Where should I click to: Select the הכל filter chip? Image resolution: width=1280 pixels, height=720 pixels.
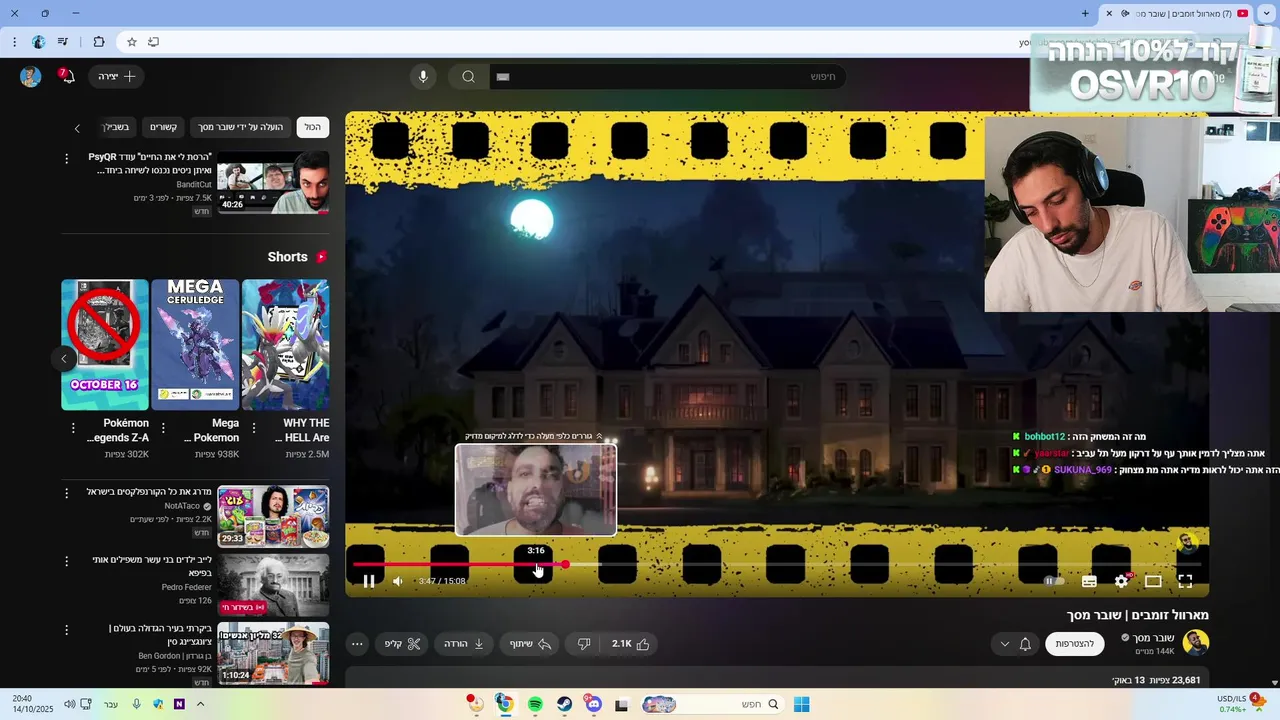(x=313, y=127)
